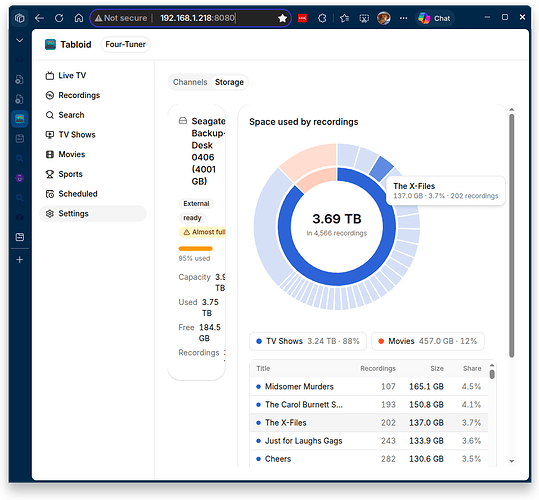Open Scheduled recordings page
The image size is (539, 500).
72,193
